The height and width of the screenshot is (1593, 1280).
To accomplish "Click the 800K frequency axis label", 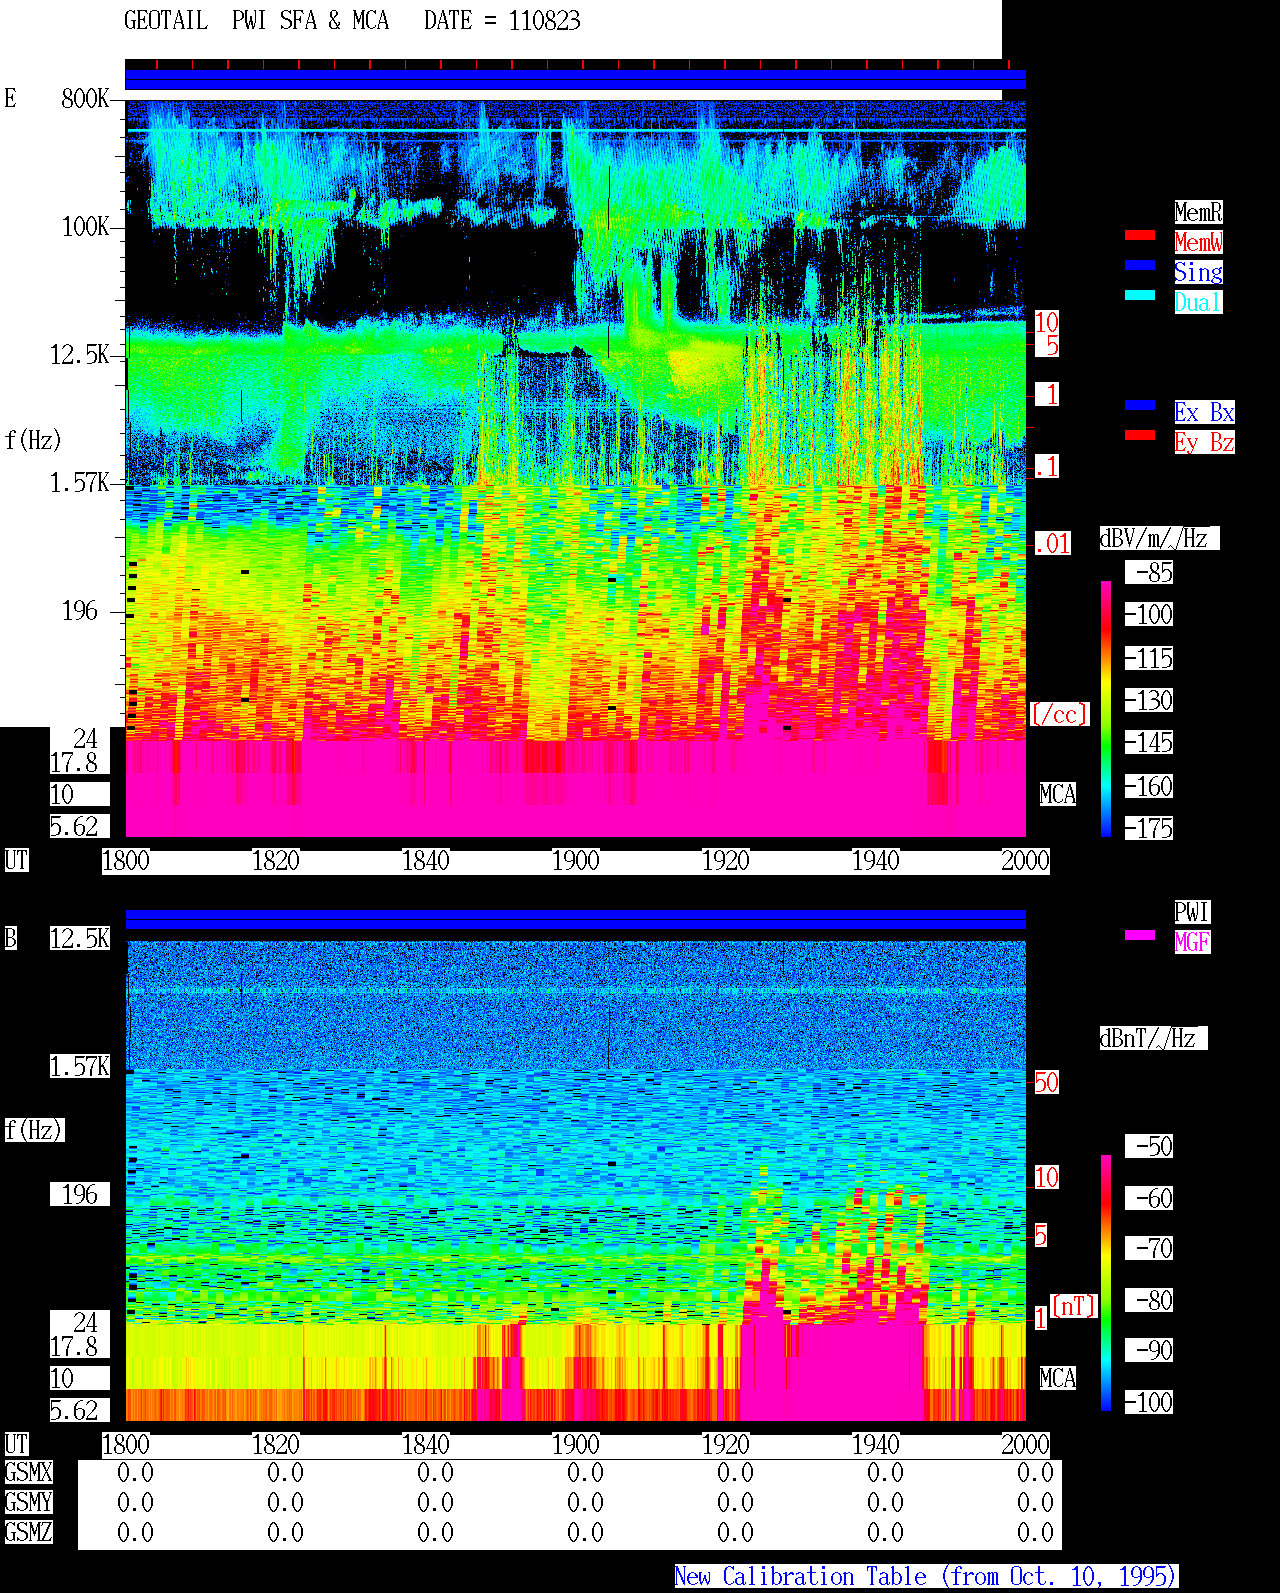I will [85, 99].
